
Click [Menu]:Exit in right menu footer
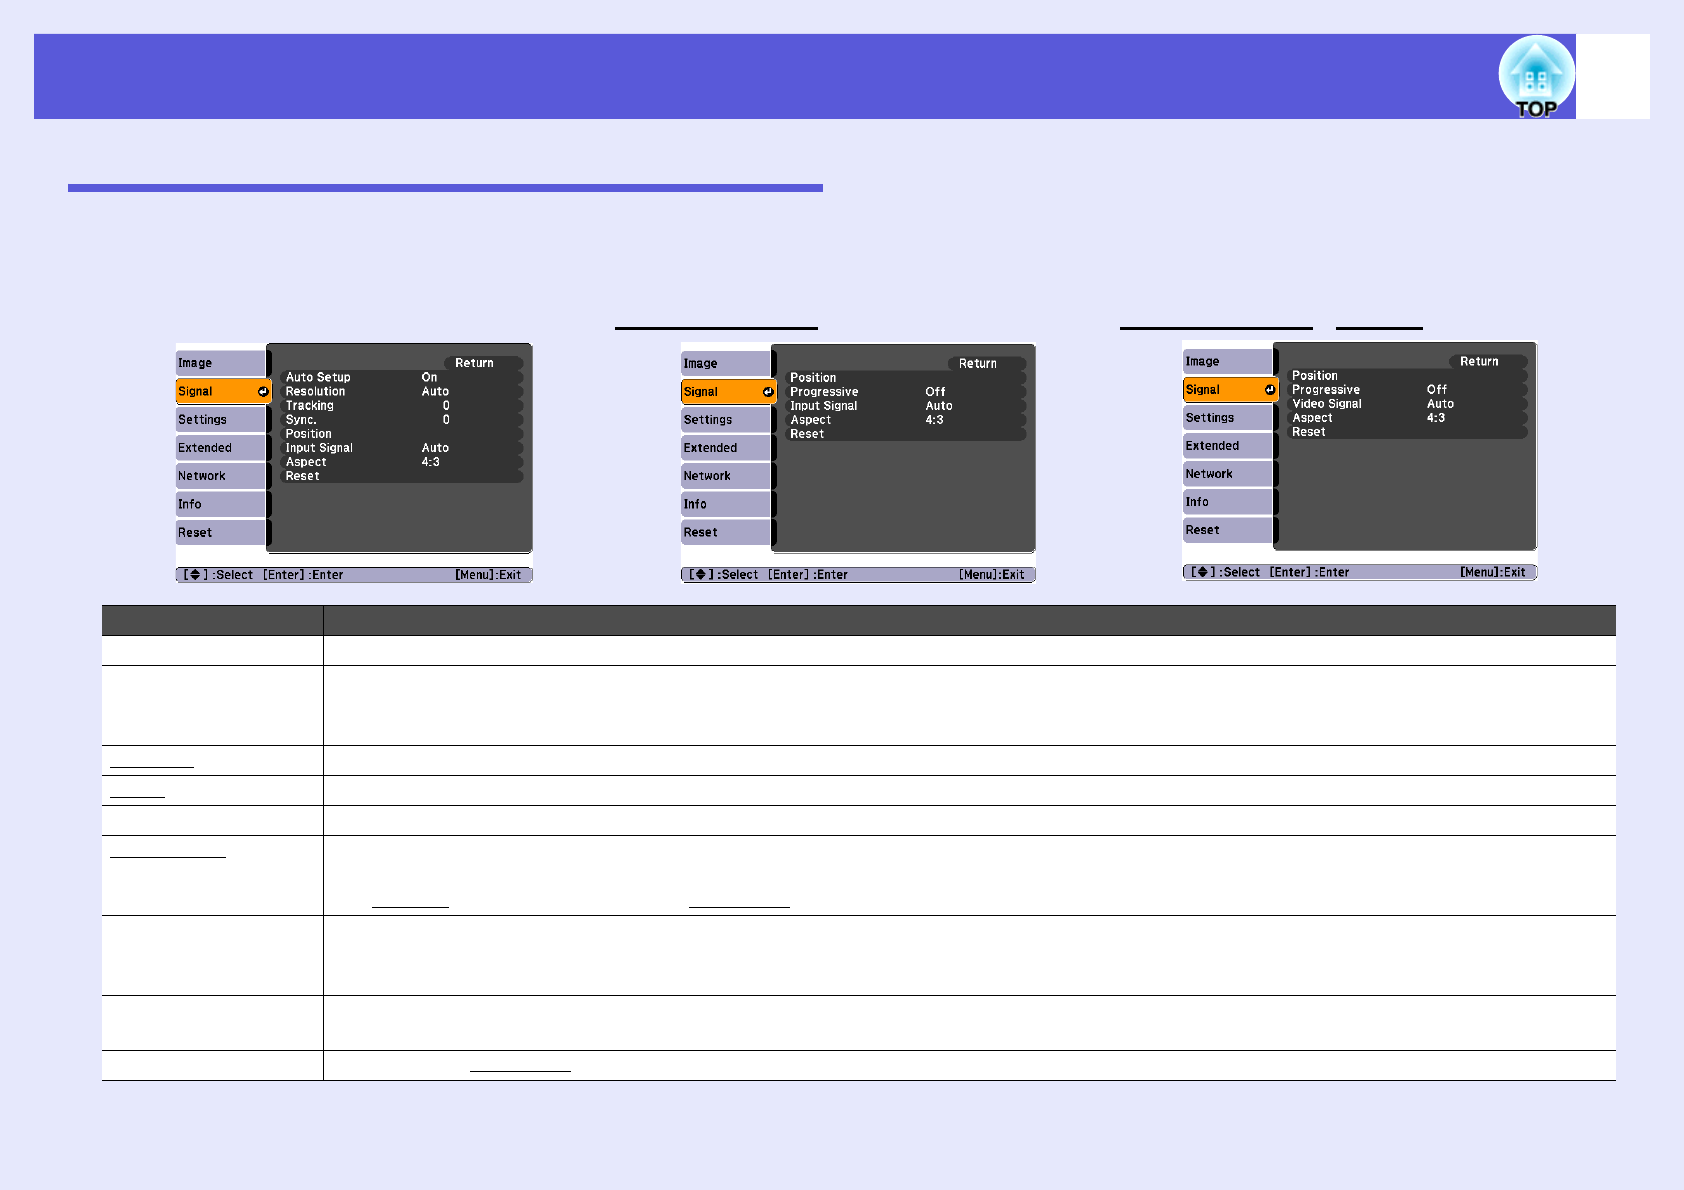tap(1493, 572)
